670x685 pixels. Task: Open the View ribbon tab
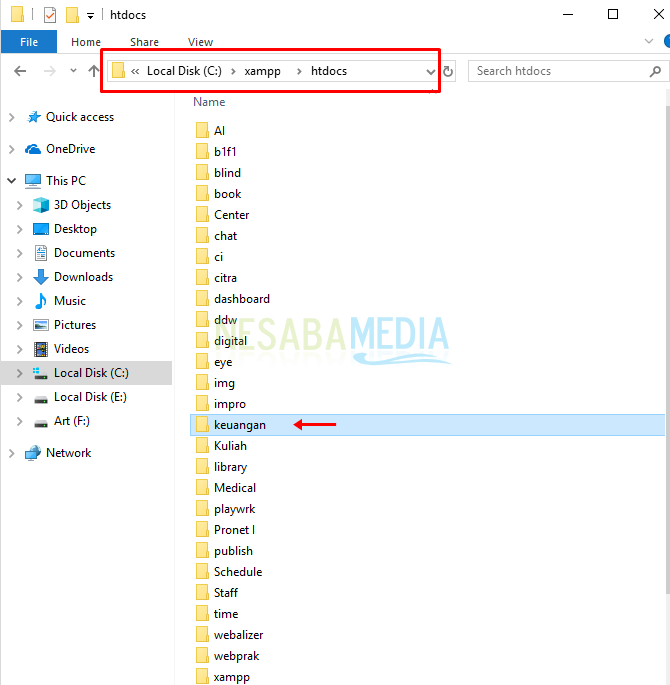coord(200,42)
